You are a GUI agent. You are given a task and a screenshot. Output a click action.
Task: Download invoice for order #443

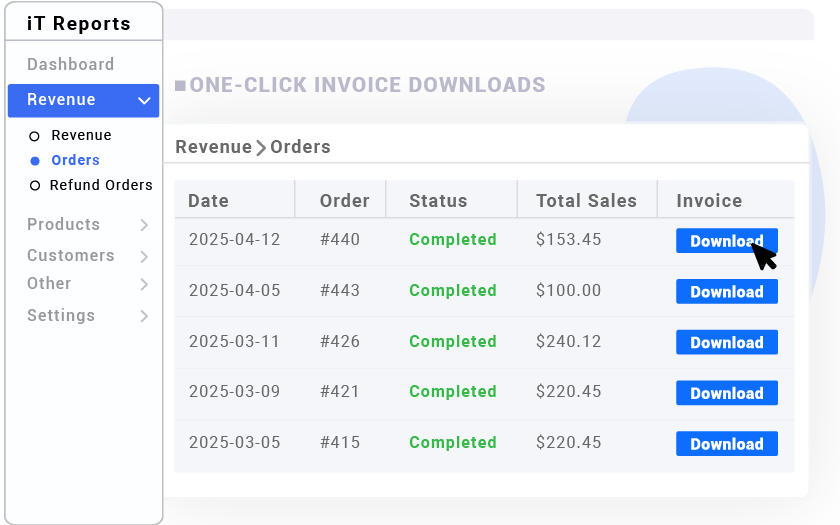coord(726,291)
